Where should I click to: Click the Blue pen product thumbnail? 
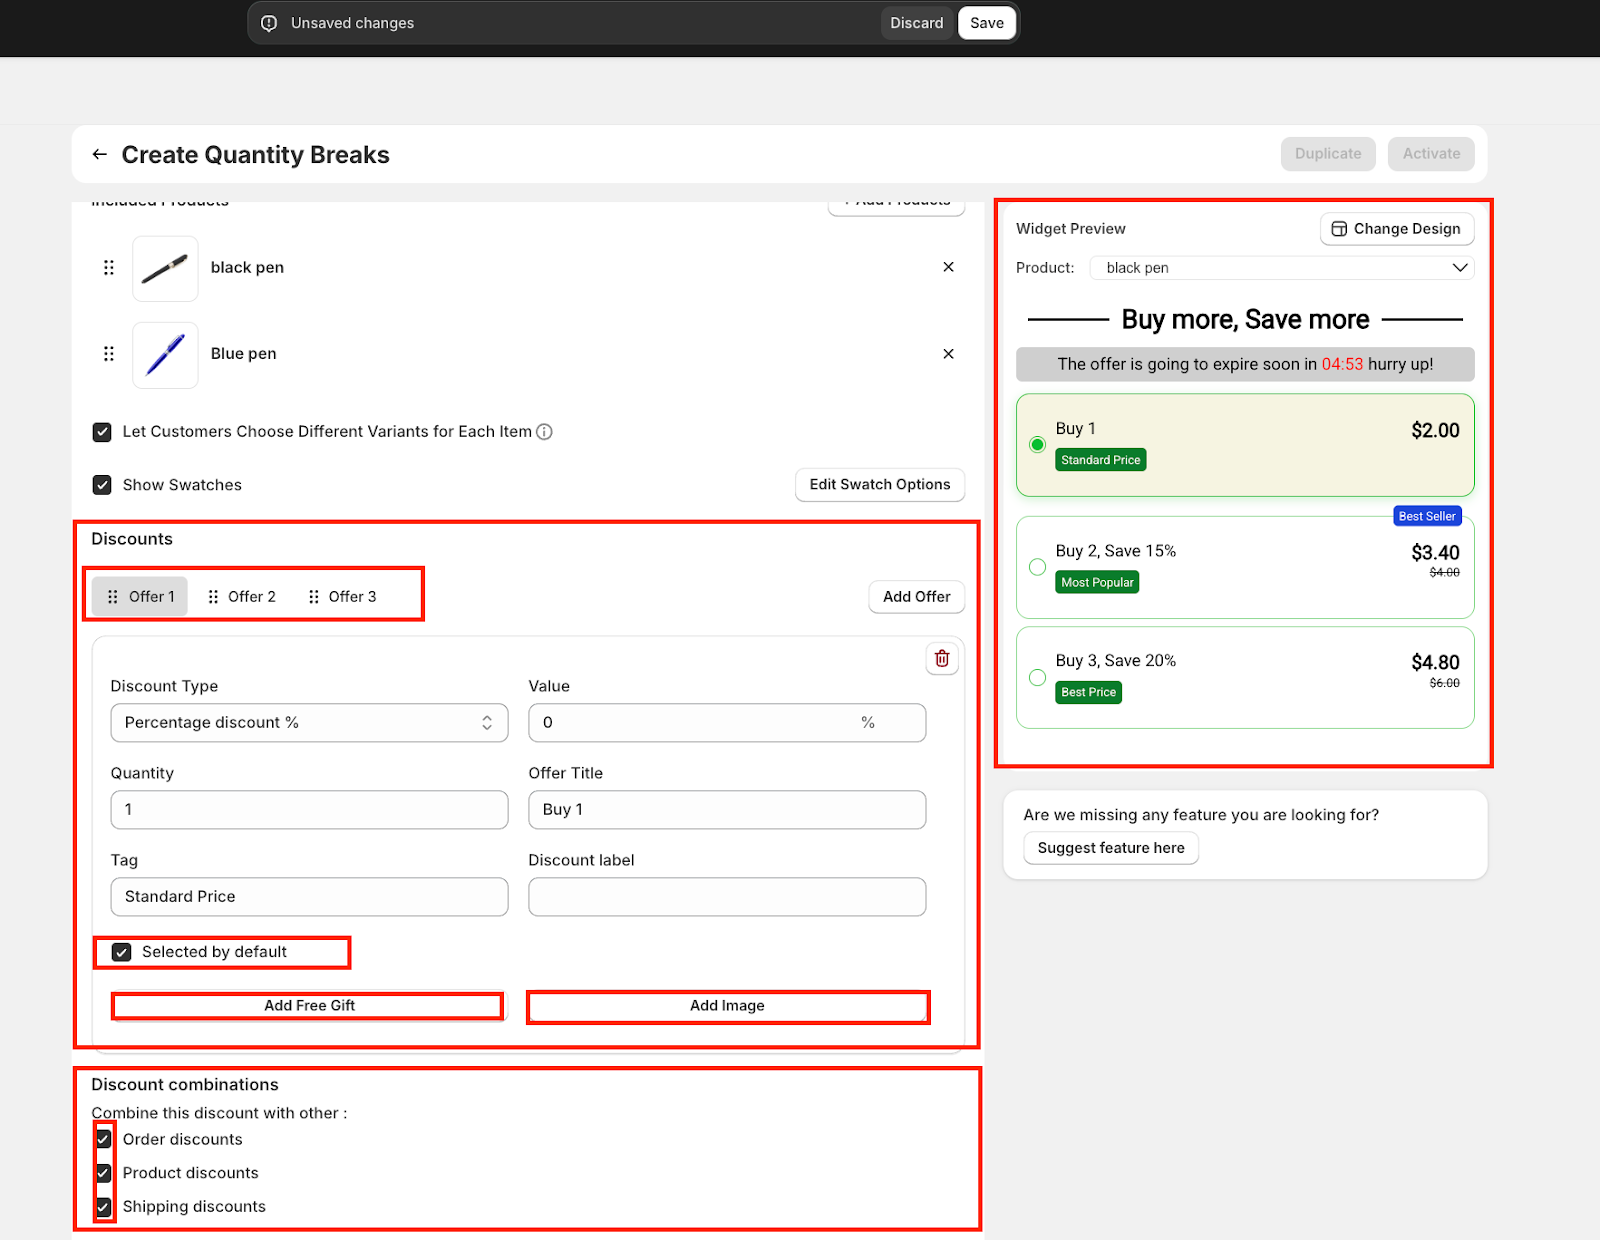coord(165,355)
